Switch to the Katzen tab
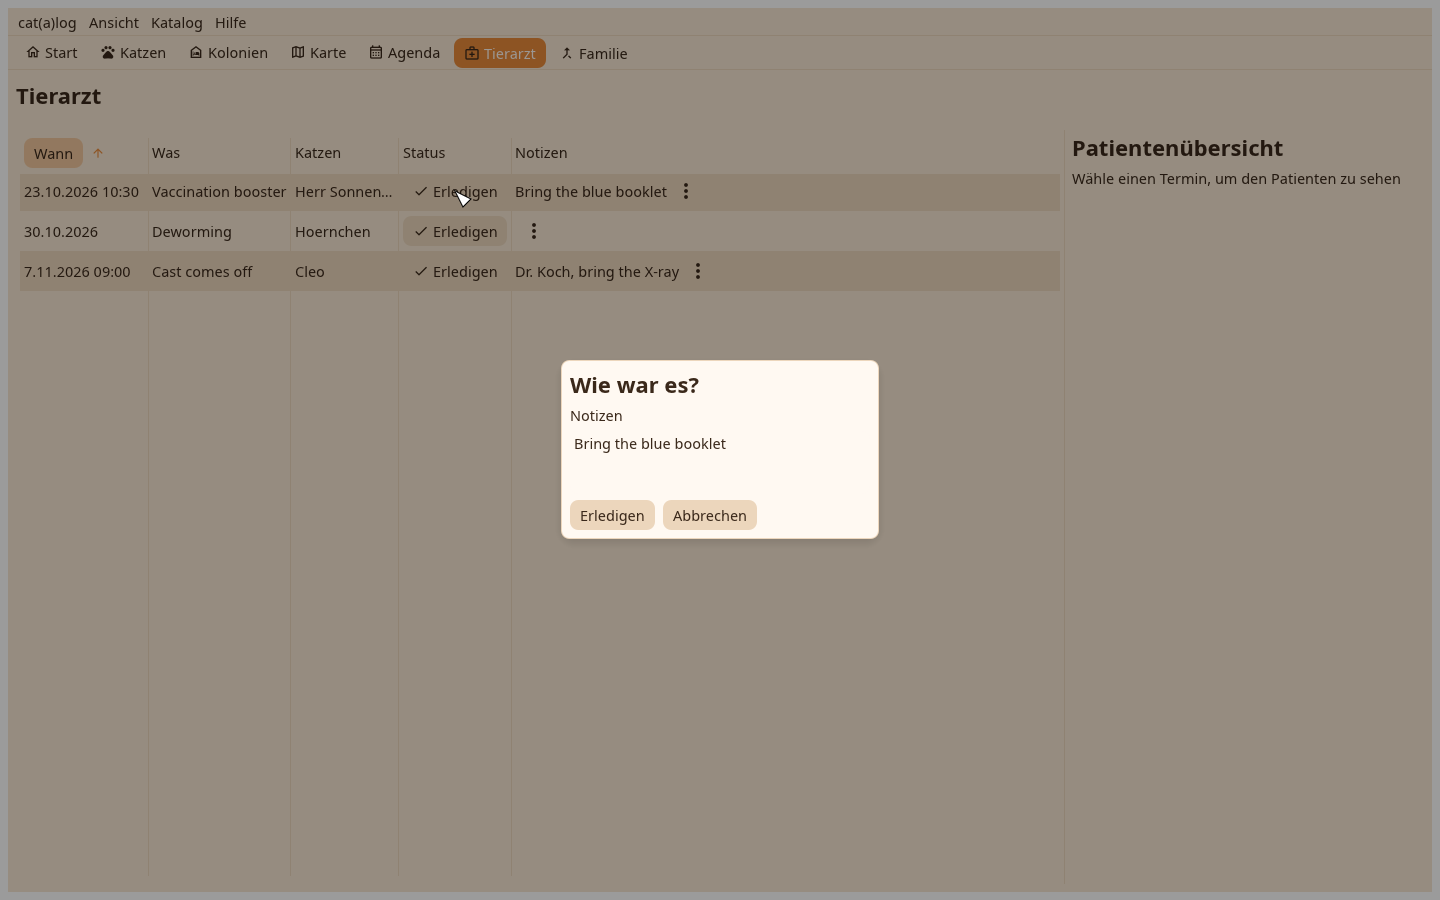The height and width of the screenshot is (900, 1440). pos(134,53)
